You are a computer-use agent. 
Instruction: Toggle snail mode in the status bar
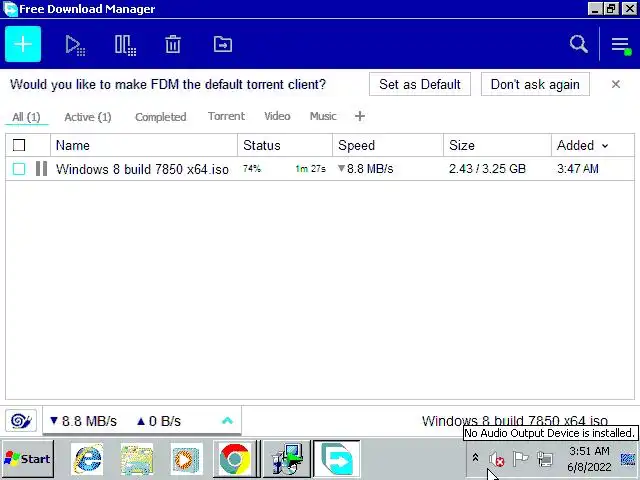21,420
